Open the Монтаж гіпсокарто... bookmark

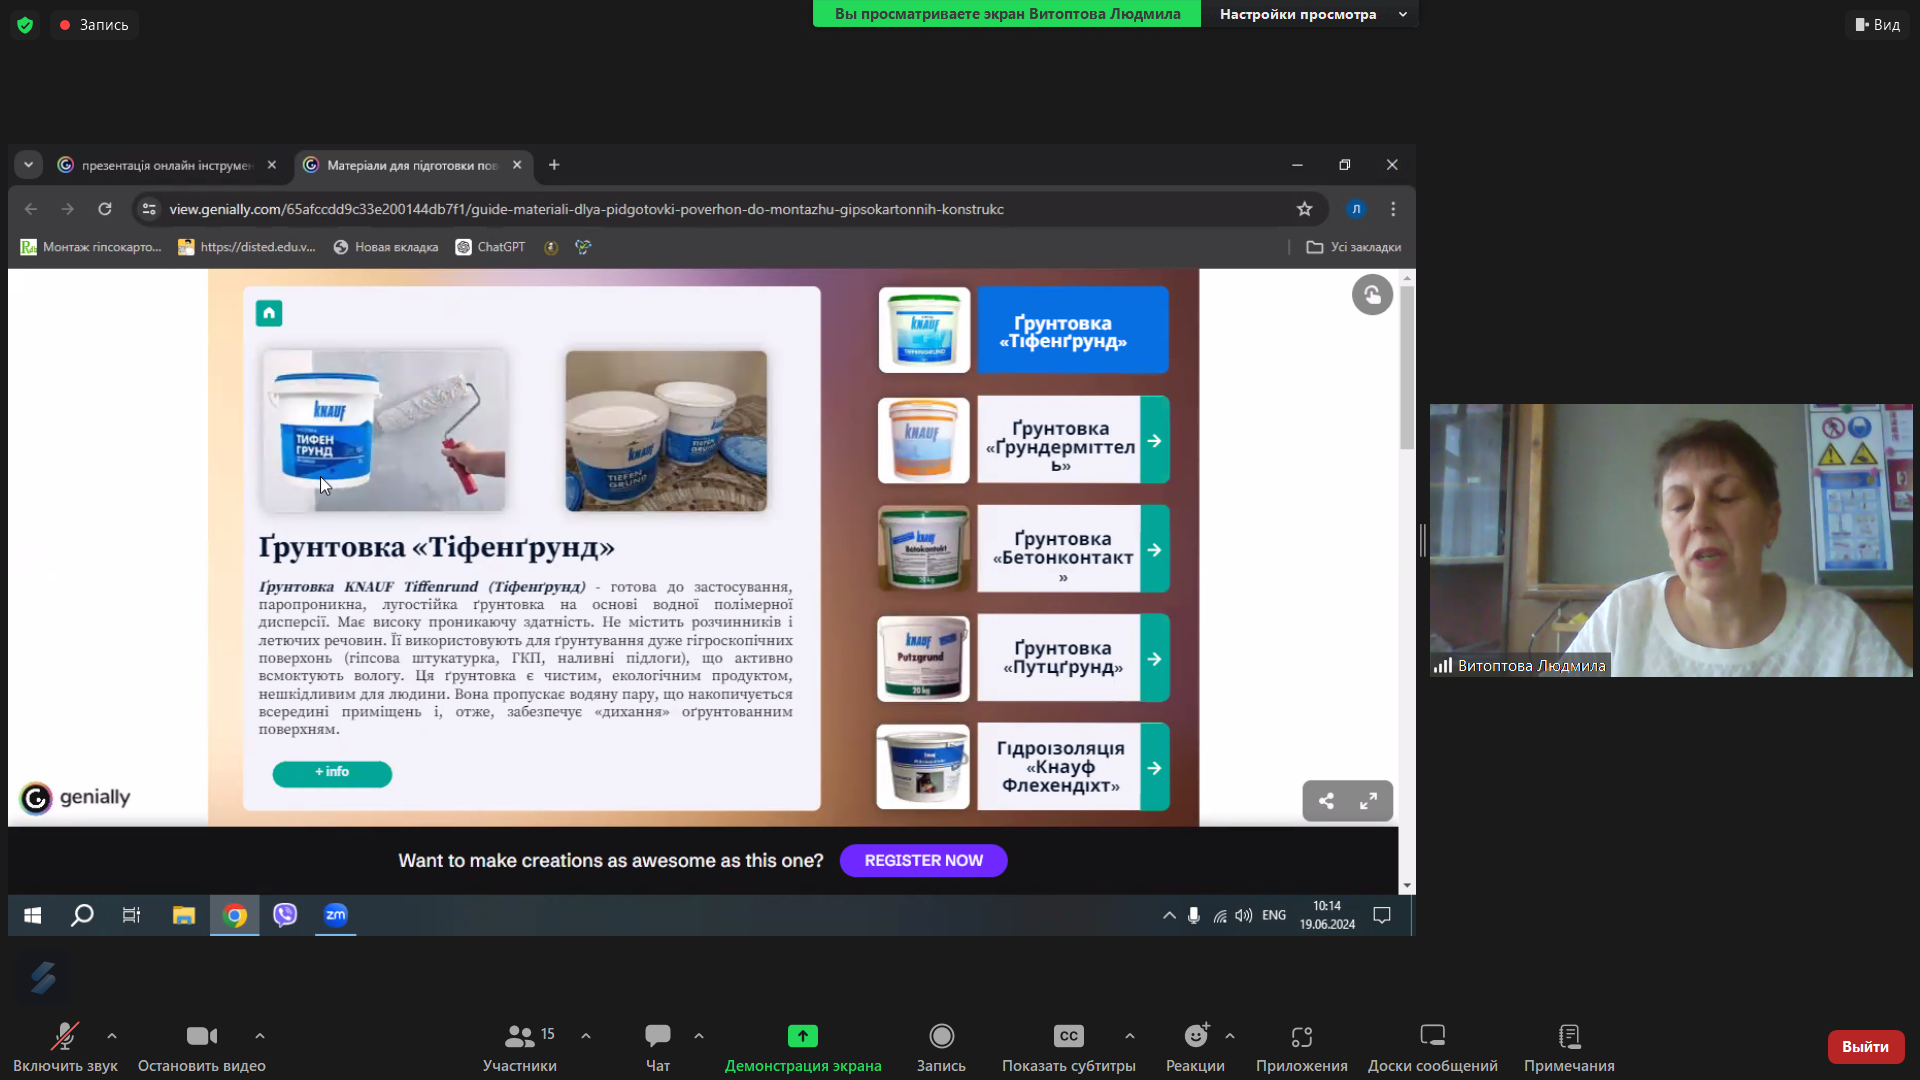[x=91, y=247]
